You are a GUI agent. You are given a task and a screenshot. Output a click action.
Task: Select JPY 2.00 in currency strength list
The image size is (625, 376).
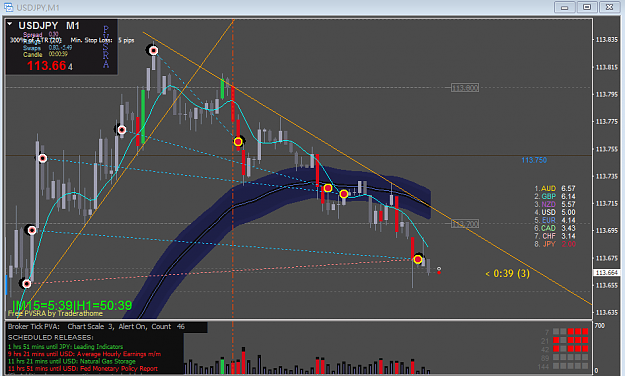(x=555, y=244)
